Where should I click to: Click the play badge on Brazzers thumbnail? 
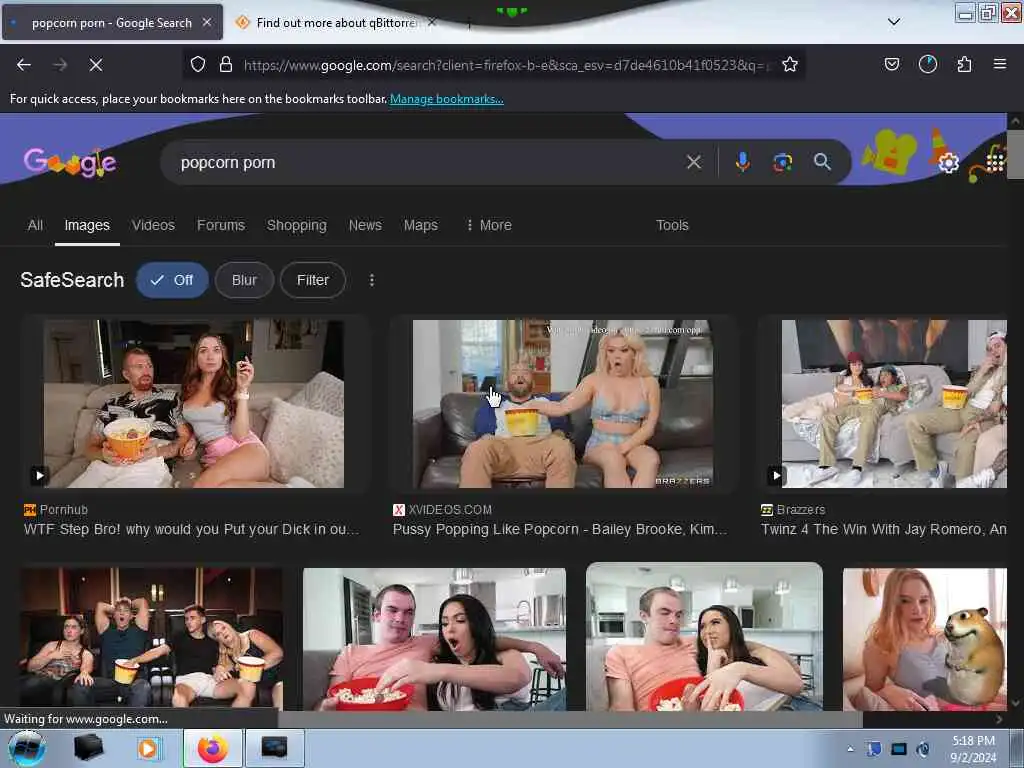click(x=775, y=475)
